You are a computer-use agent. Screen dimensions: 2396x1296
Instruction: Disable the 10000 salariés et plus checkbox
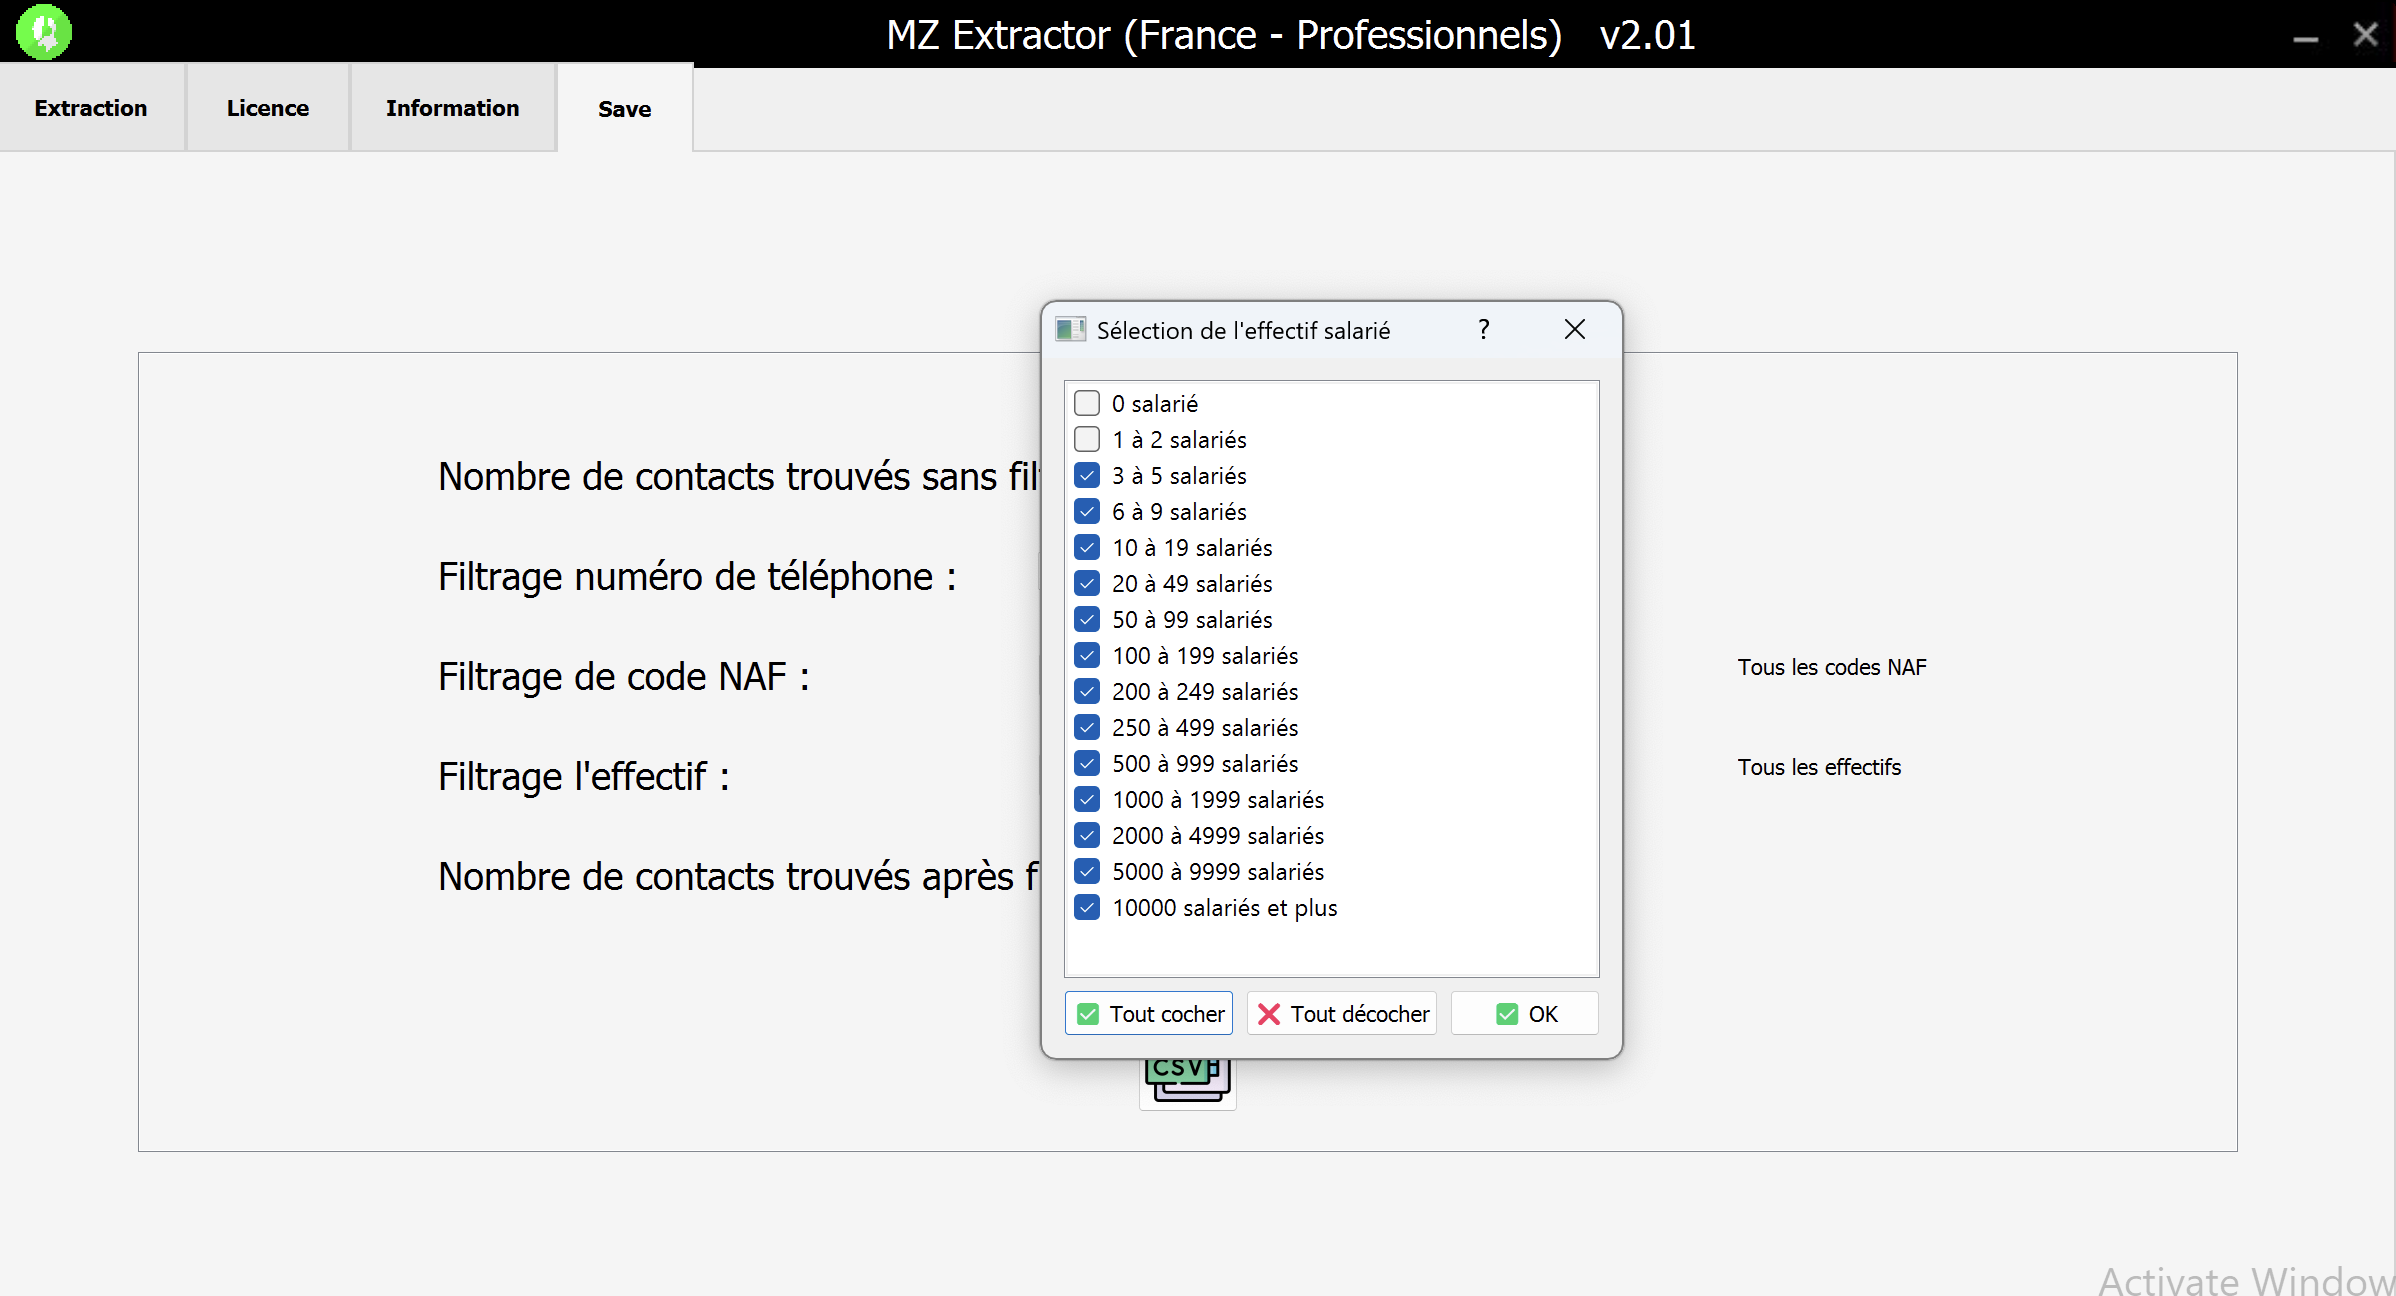click(x=1086, y=907)
